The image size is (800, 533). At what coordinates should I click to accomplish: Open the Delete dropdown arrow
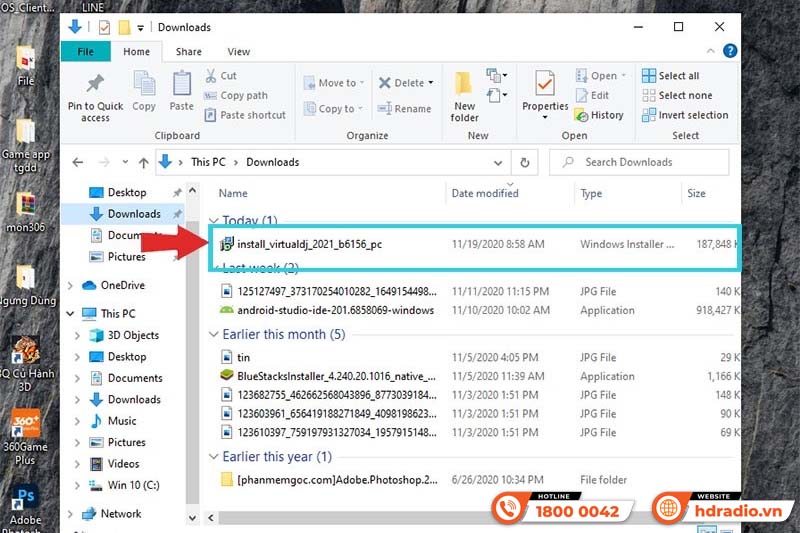(431, 83)
